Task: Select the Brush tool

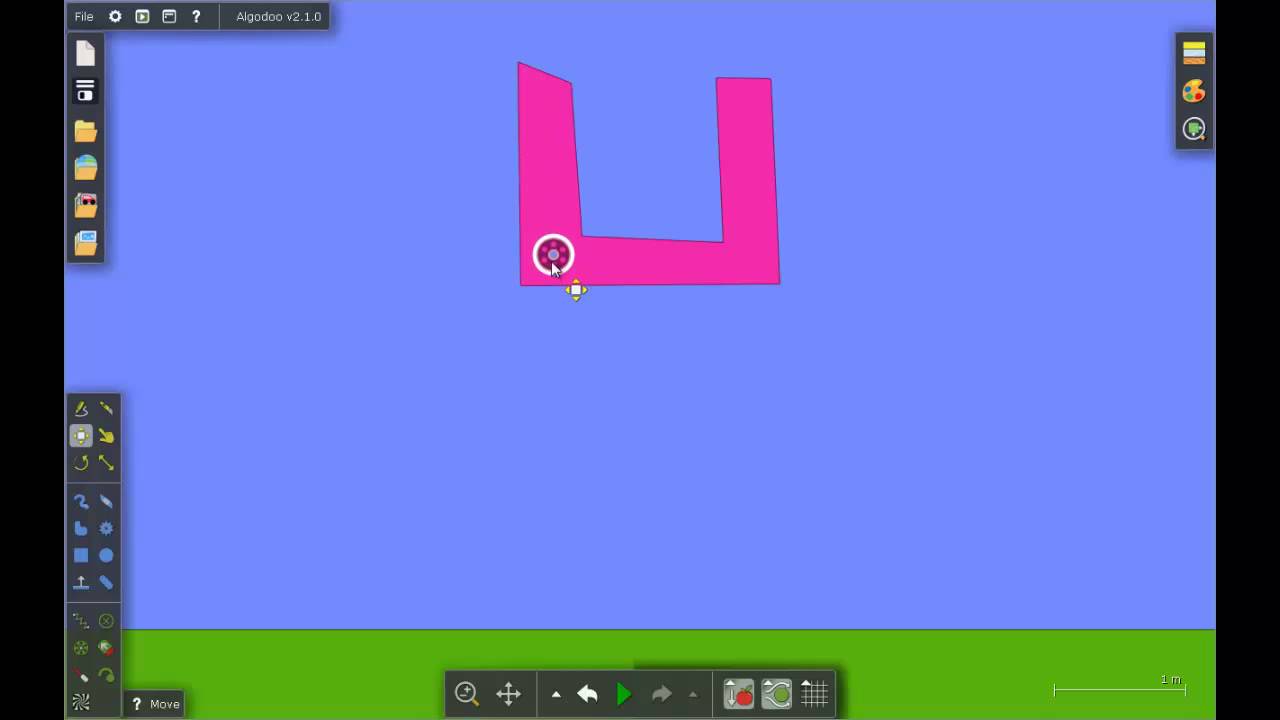Action: tap(81, 501)
